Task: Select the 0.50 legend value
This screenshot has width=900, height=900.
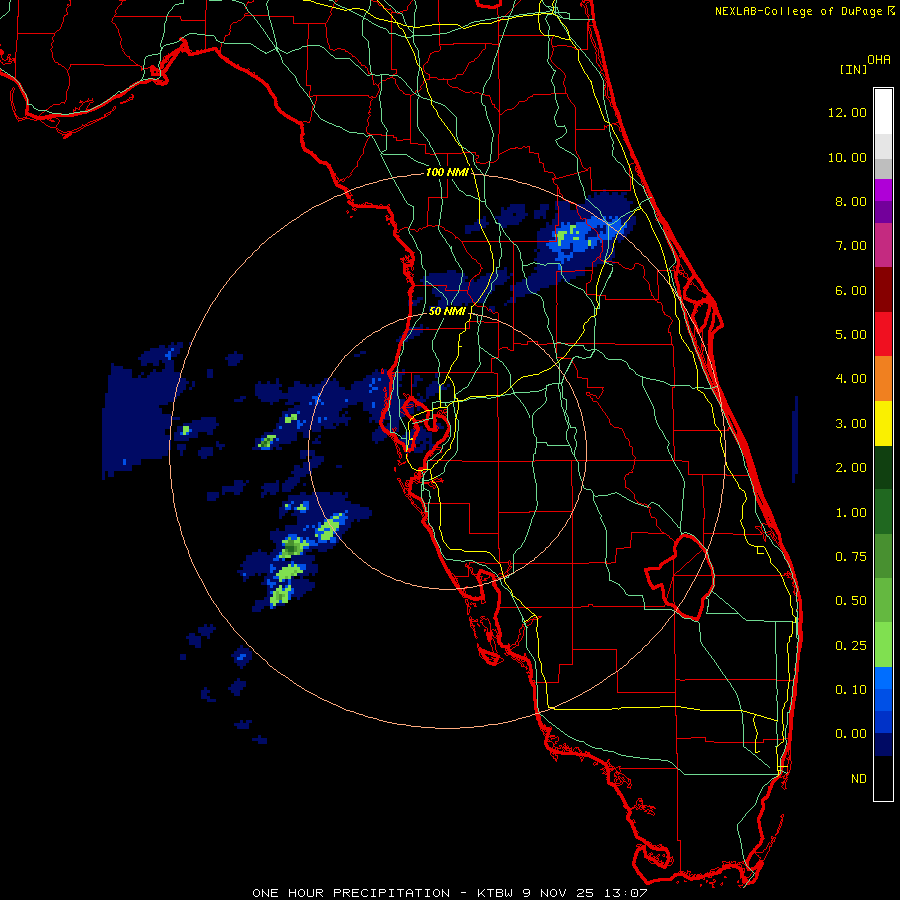Action: coord(851,601)
